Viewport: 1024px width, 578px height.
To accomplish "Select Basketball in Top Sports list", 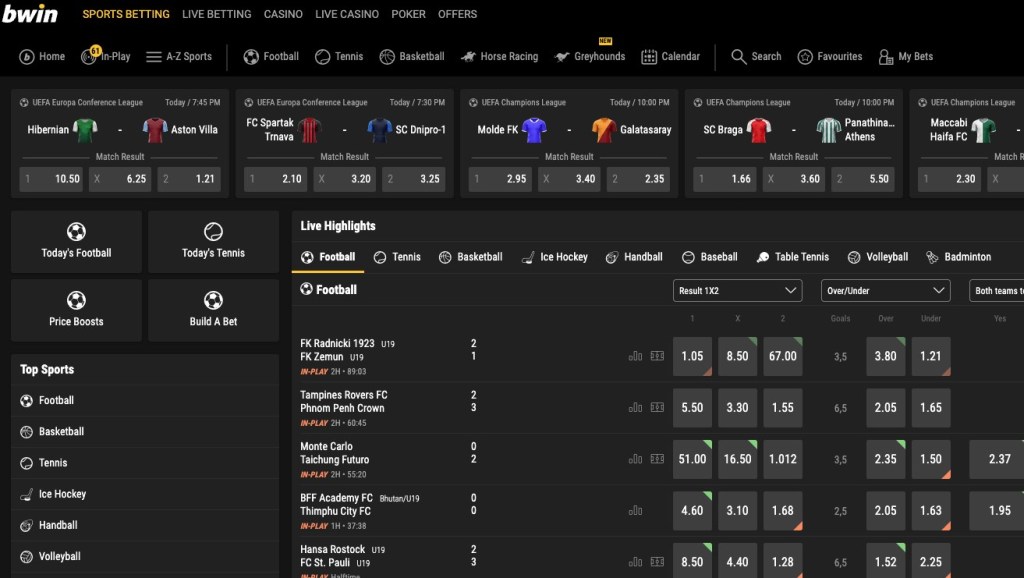I will (x=145, y=432).
